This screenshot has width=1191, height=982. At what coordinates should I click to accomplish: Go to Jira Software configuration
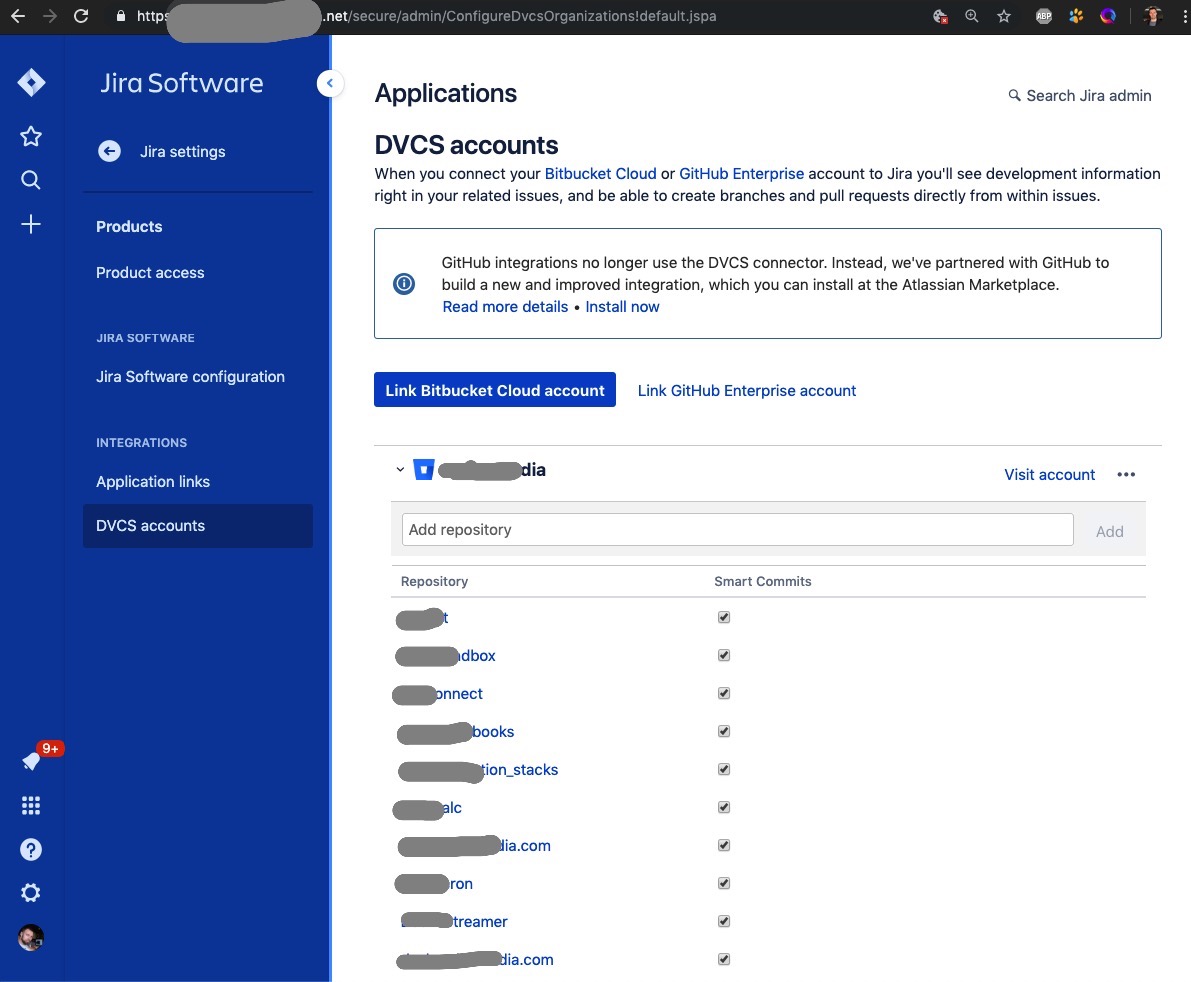coord(191,377)
